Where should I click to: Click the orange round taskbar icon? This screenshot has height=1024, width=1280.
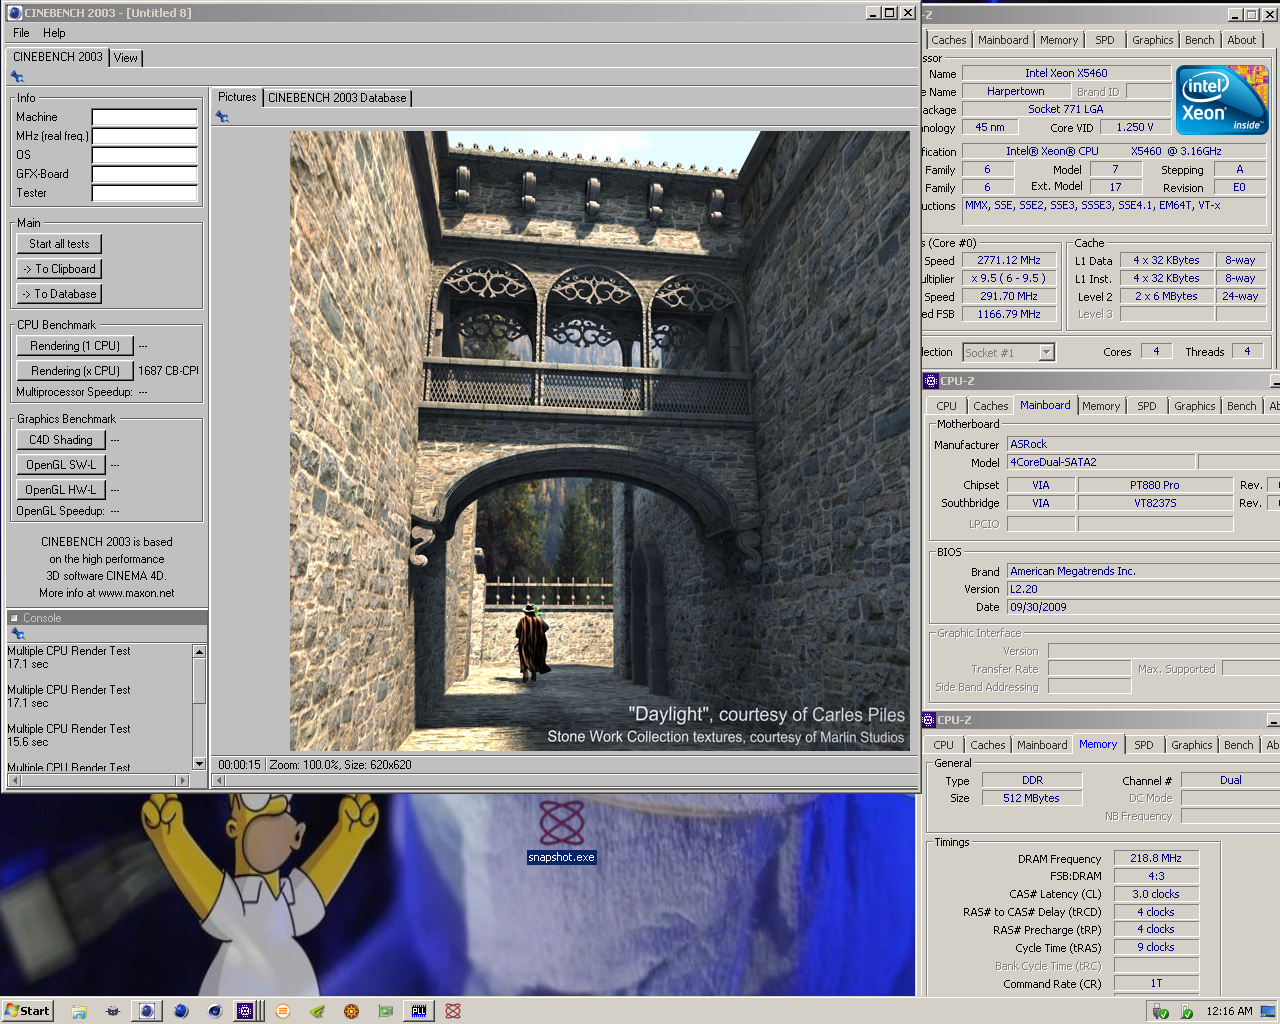(x=283, y=1011)
